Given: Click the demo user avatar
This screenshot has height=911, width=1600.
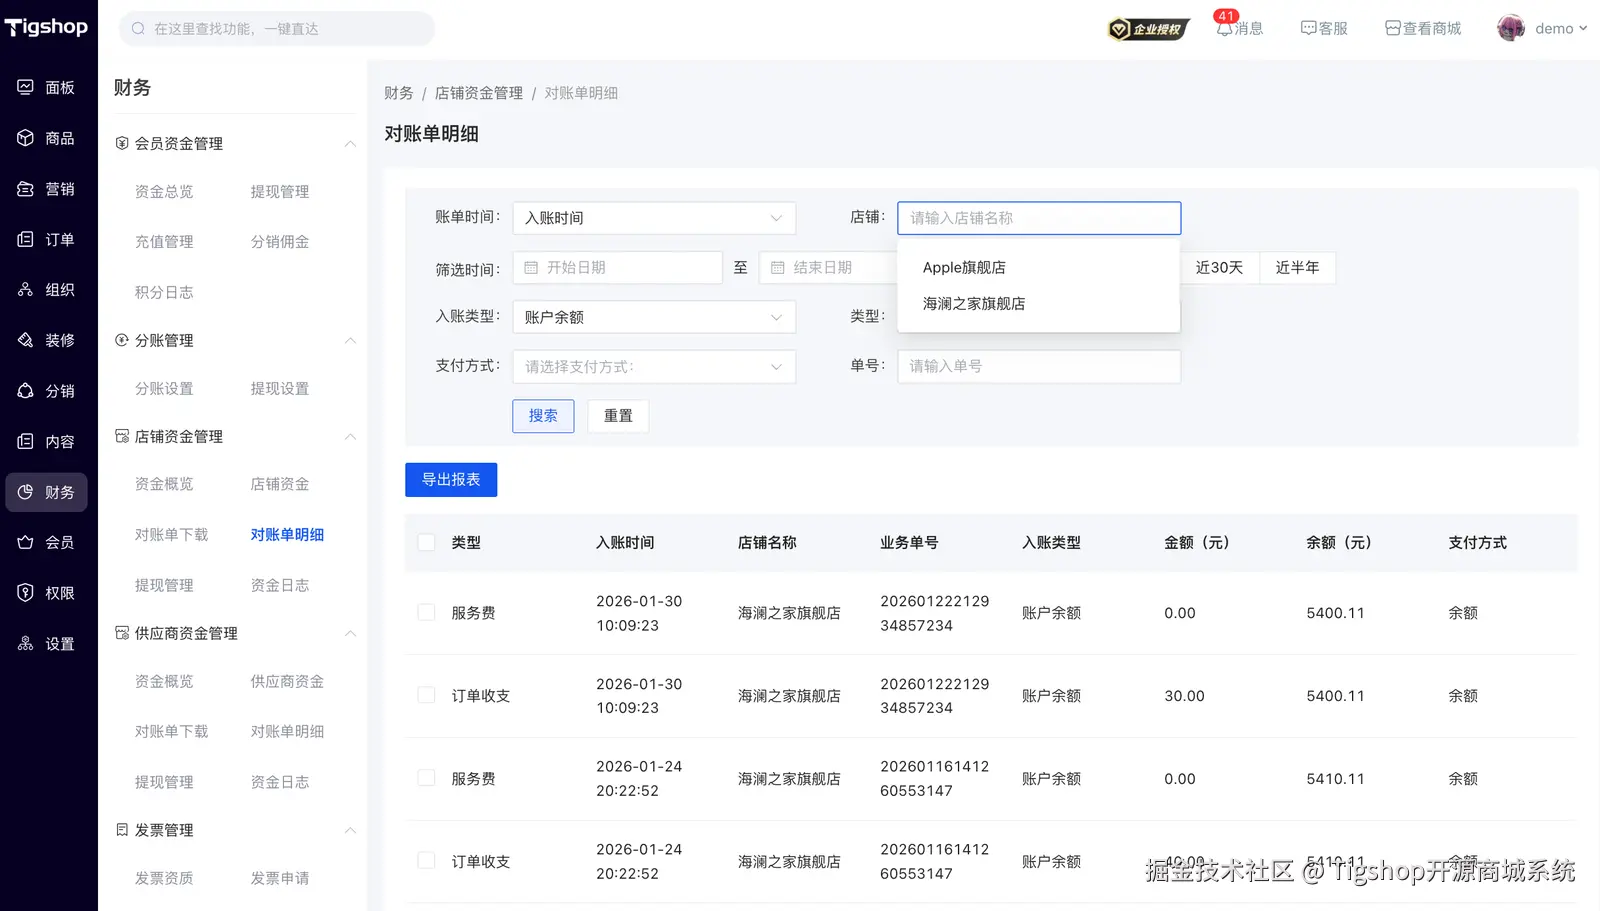Looking at the screenshot, I should (x=1511, y=28).
